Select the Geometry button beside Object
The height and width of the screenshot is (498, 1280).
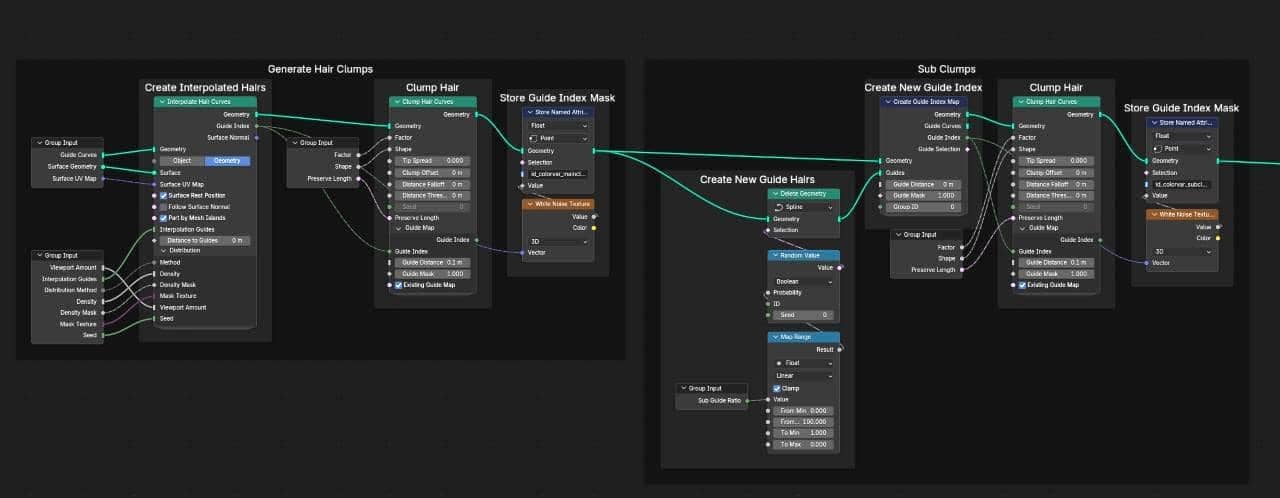227,161
